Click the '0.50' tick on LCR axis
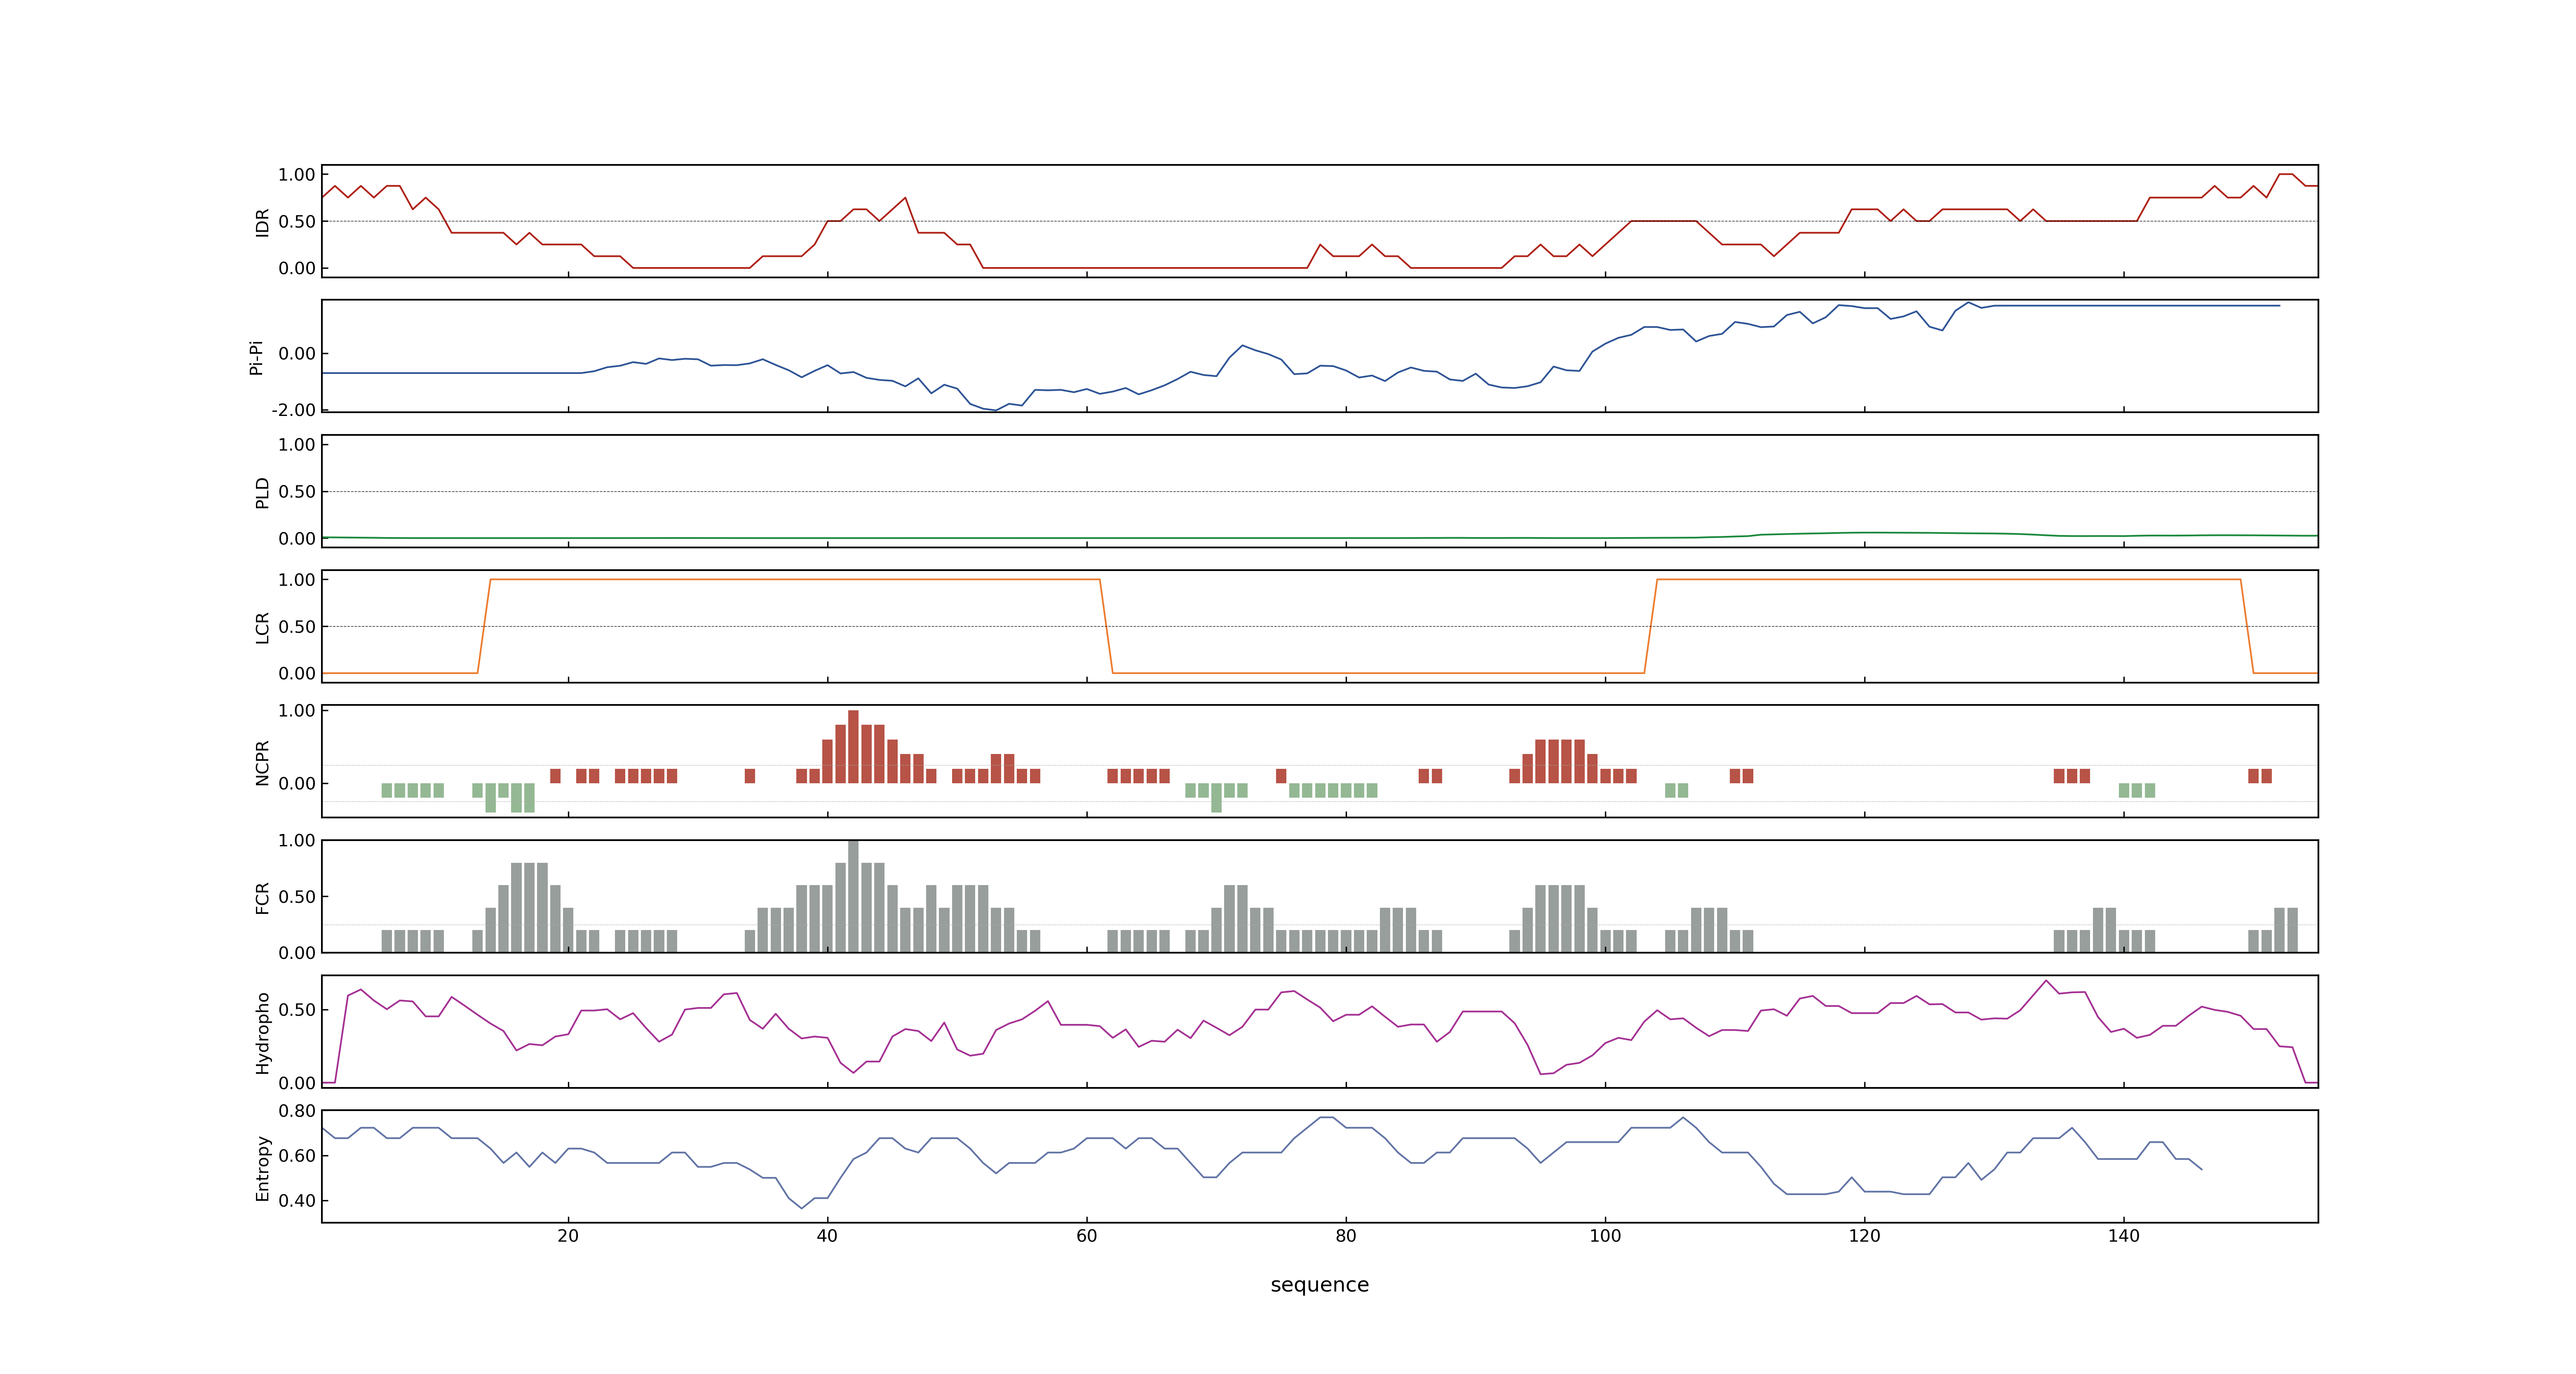Screen dimensions: 2576x1374 pos(297,627)
